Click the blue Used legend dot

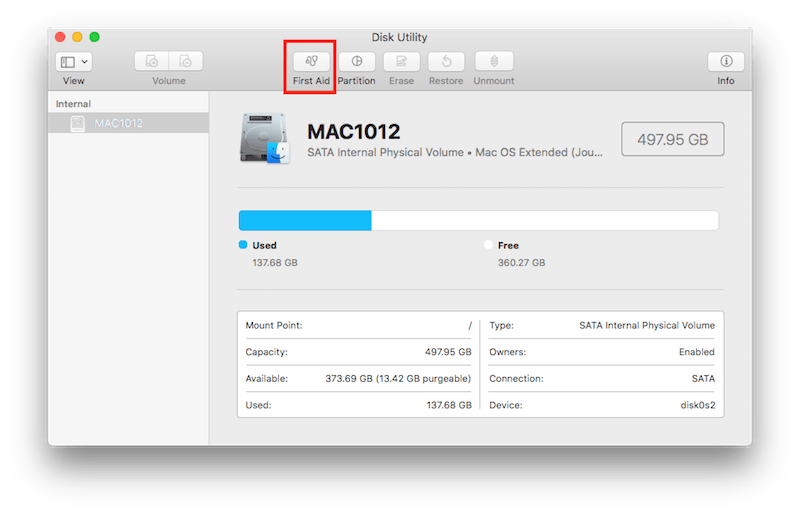[x=243, y=244]
